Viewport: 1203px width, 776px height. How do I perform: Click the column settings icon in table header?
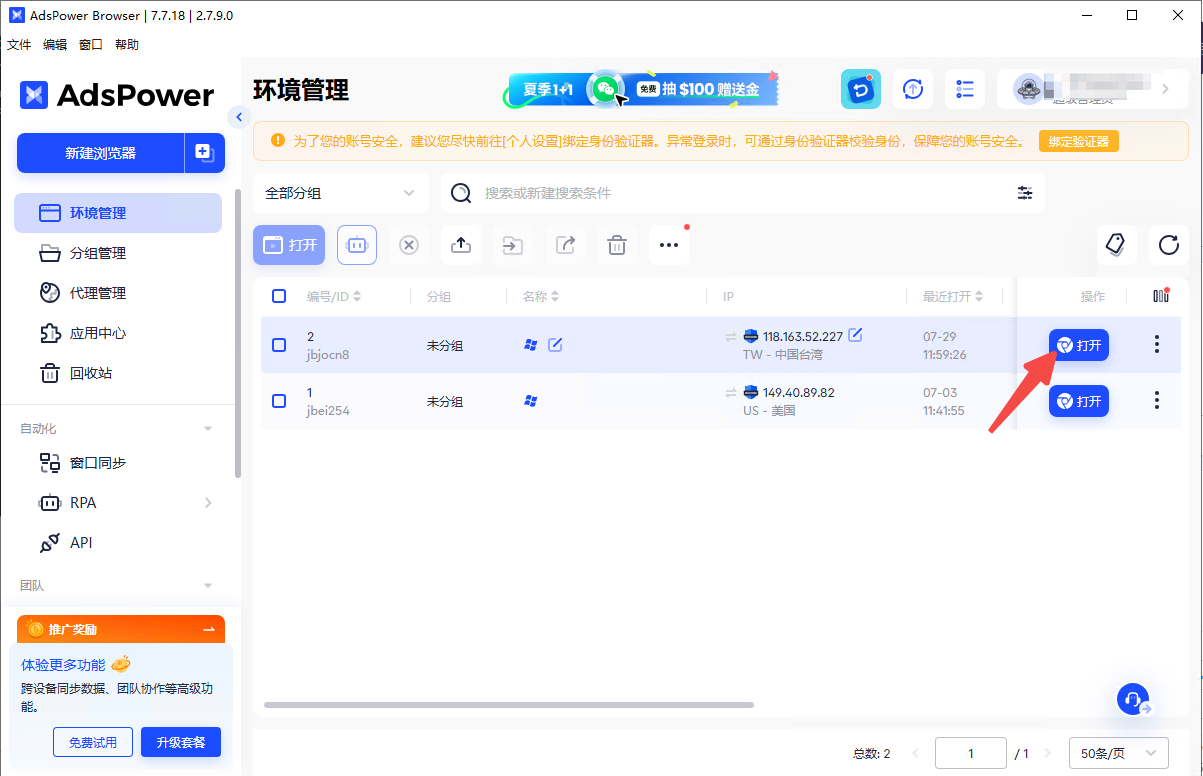(x=1160, y=296)
